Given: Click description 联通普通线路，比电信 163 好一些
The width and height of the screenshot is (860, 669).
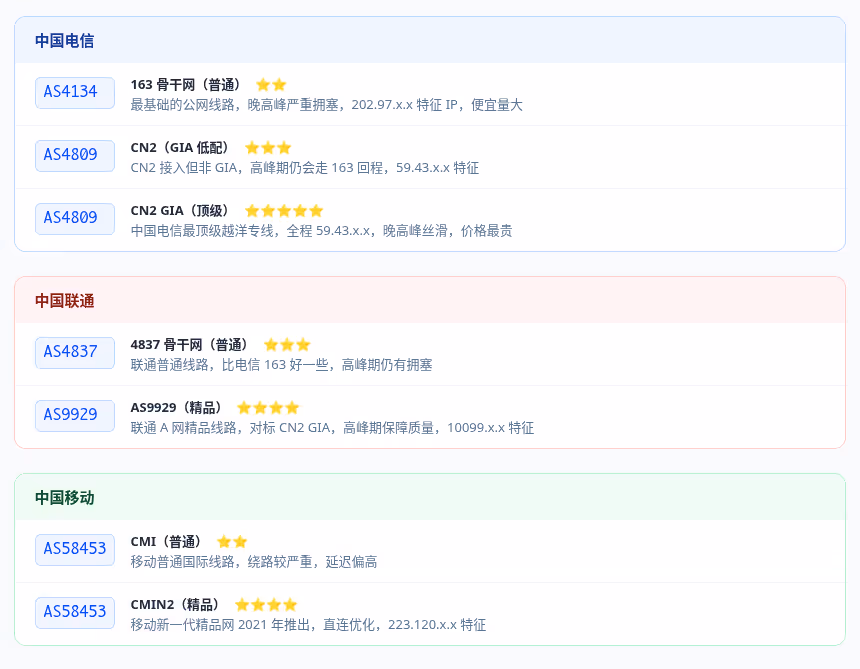Looking at the screenshot, I should 281,365.
